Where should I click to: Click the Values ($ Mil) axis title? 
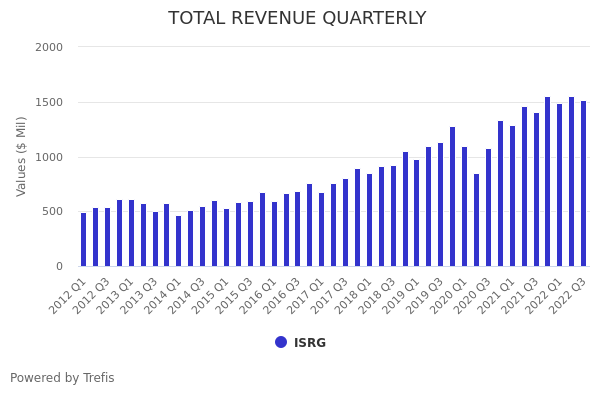[22, 156]
